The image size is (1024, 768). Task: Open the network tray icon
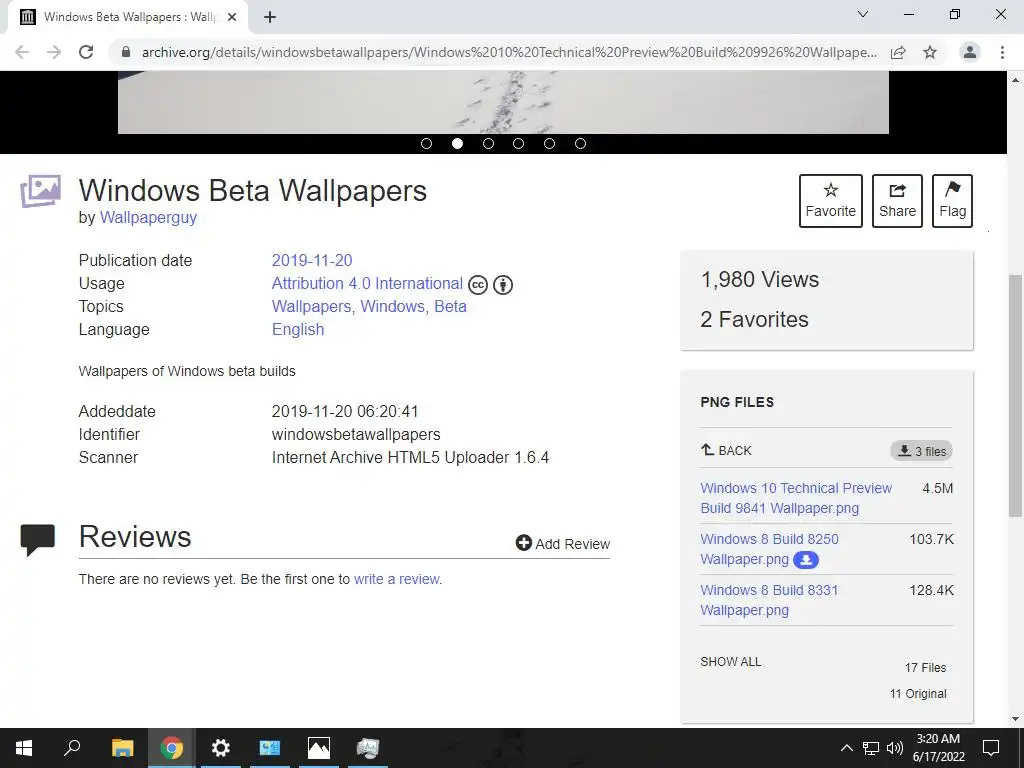coord(871,748)
